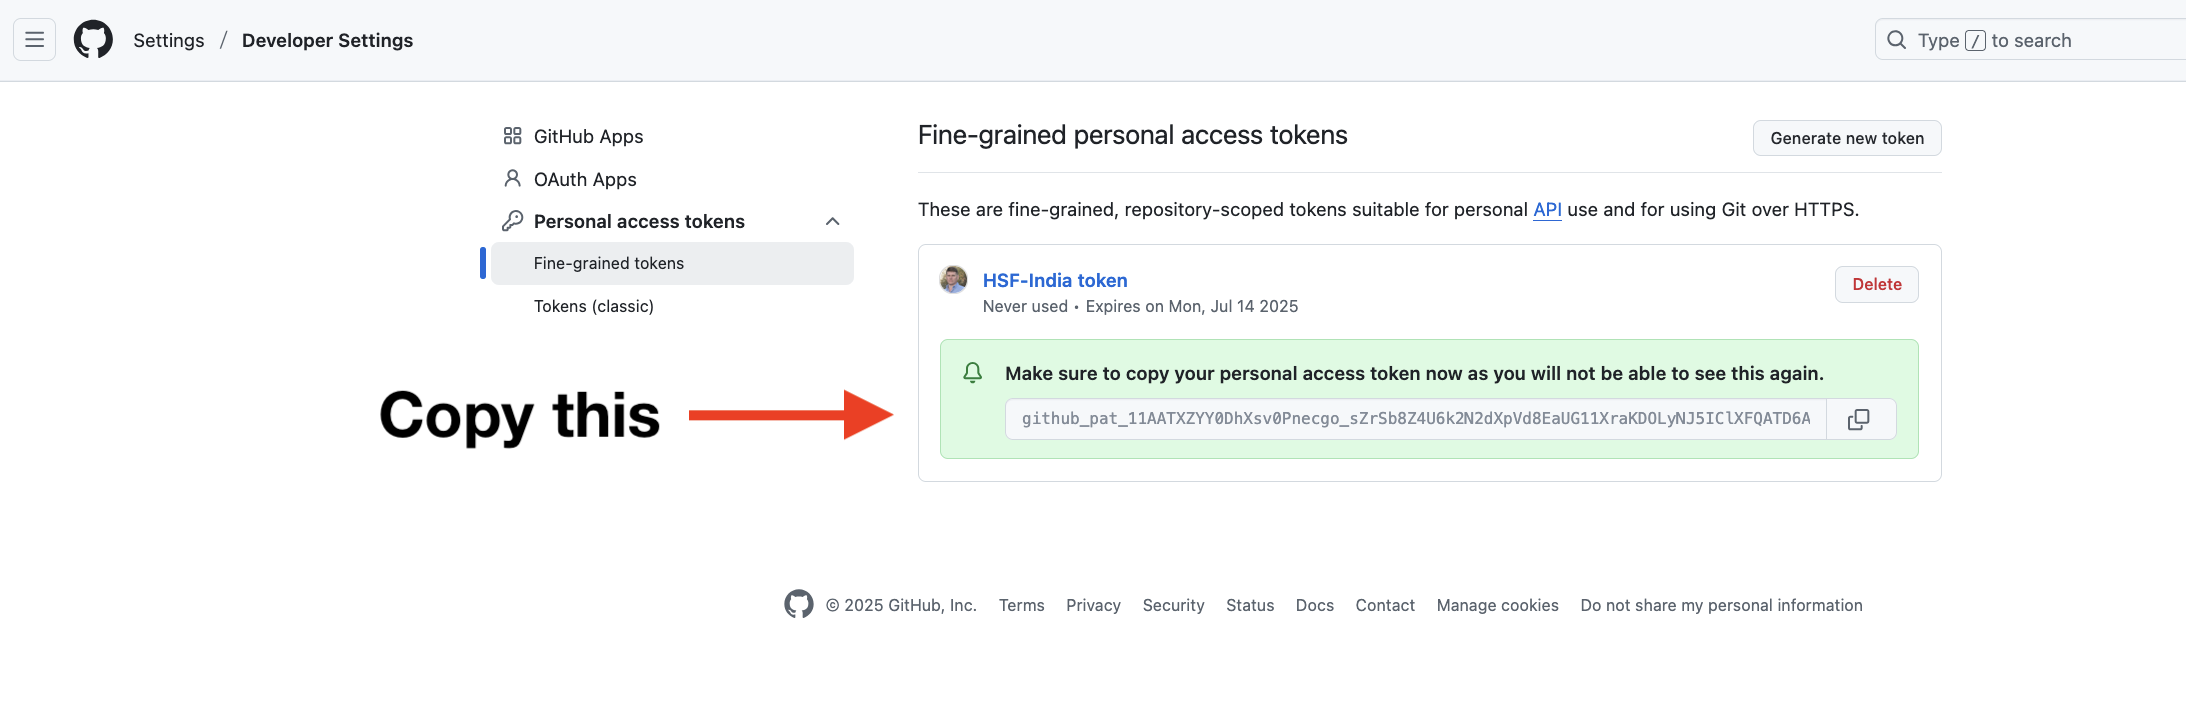
Task: Click the footer GitHub mark icon
Action: [799, 604]
